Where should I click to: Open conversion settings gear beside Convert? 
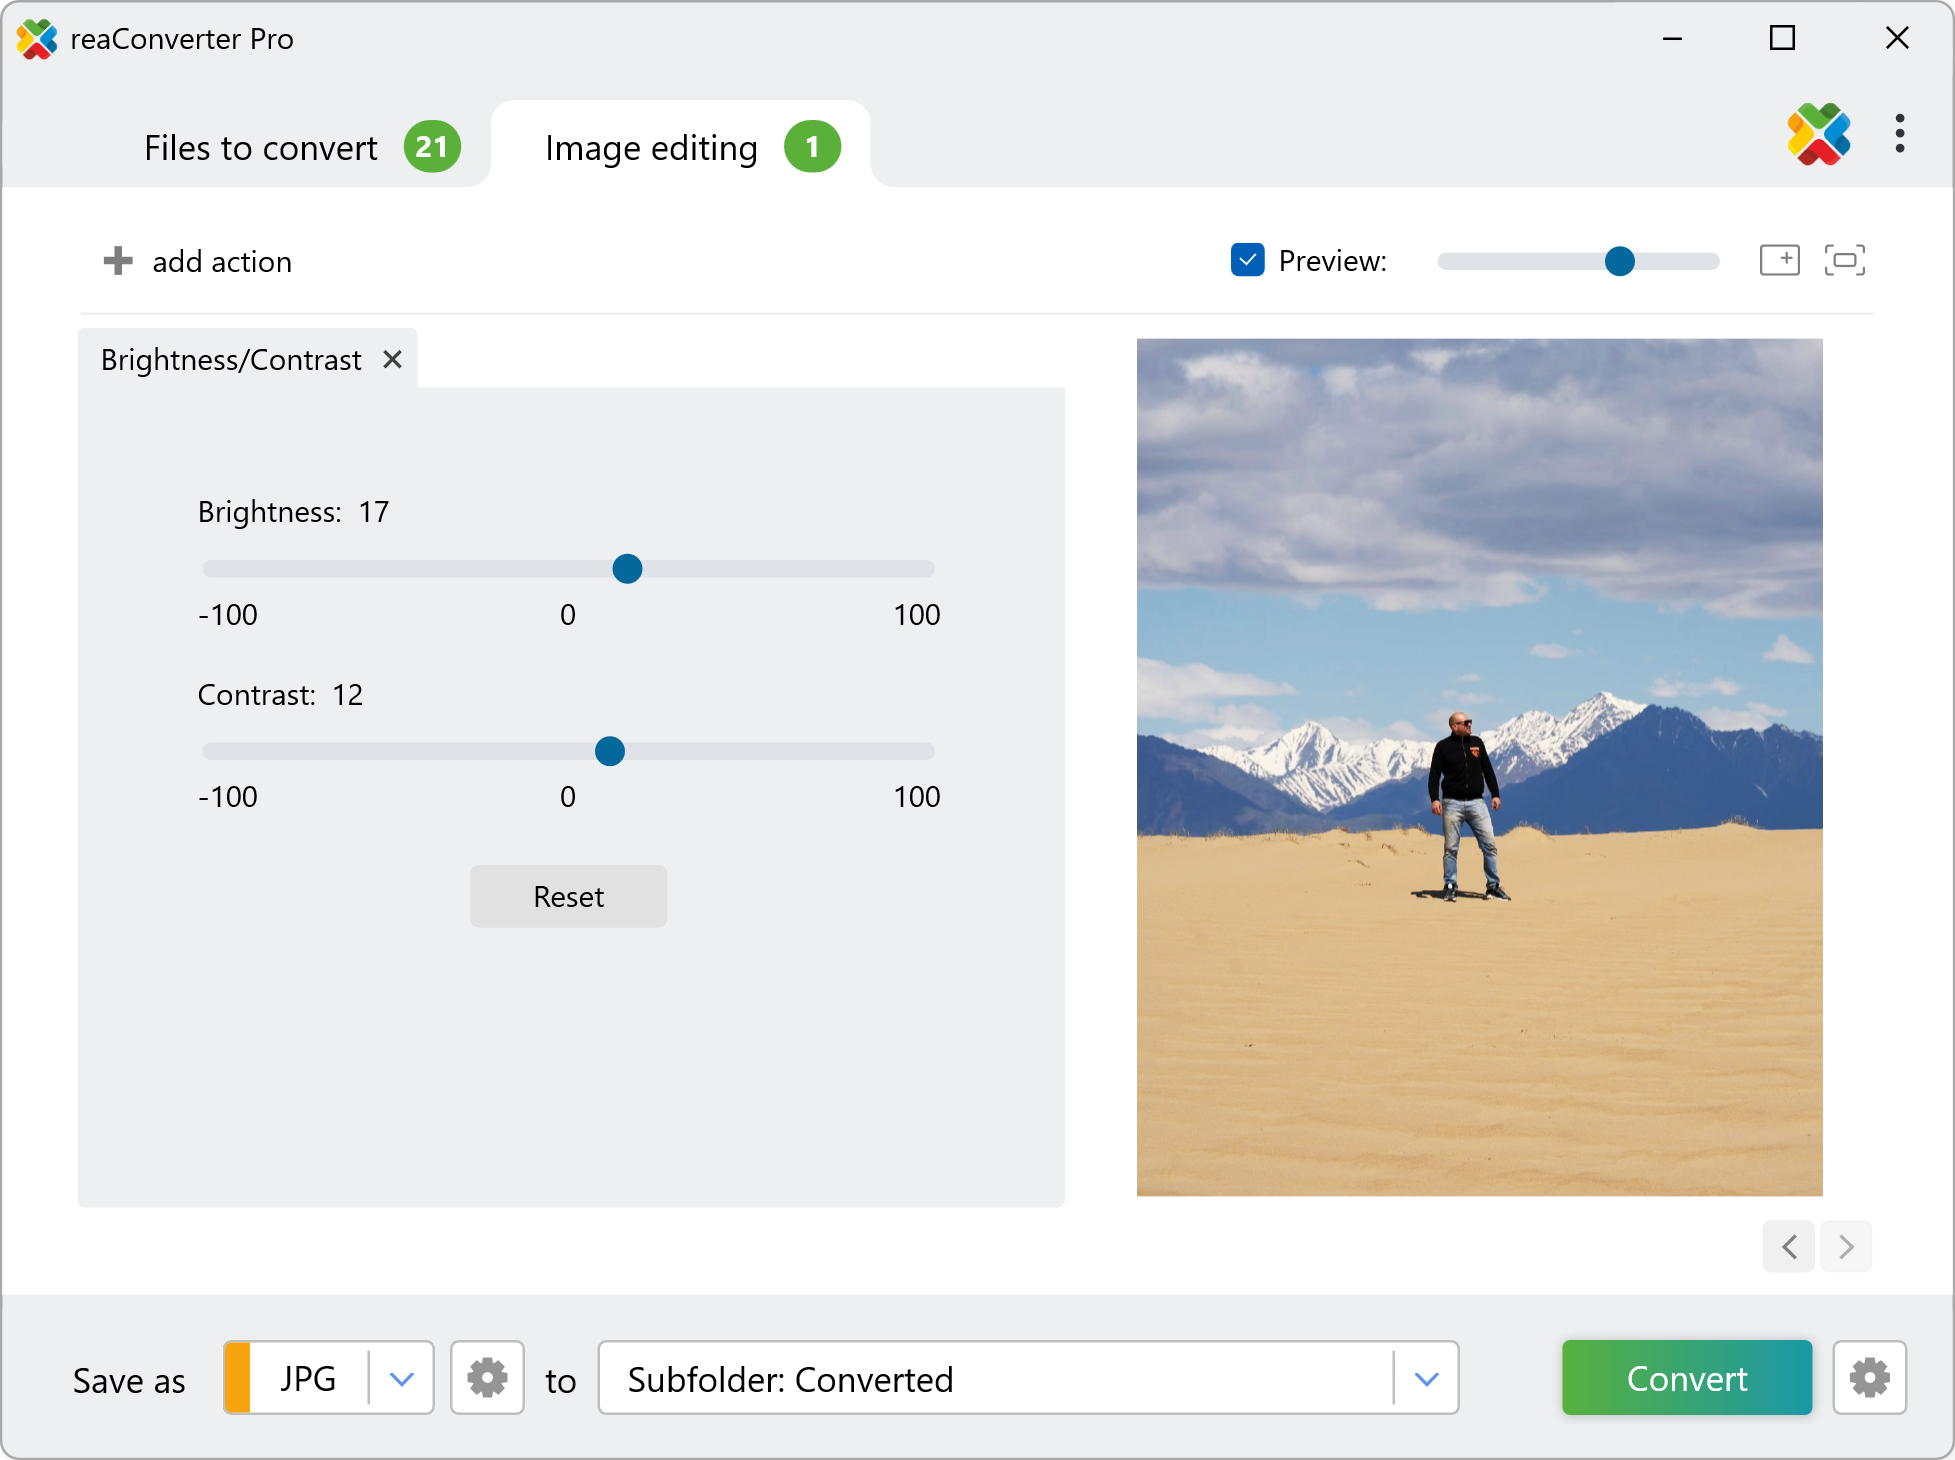coord(1869,1378)
